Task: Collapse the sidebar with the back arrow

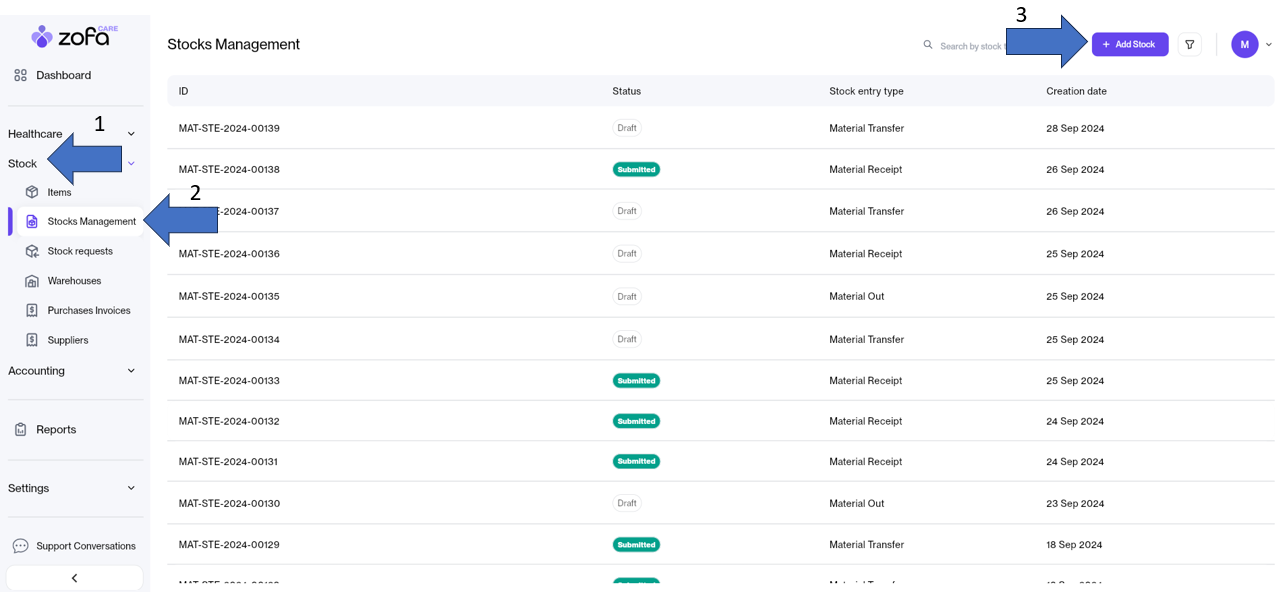Action: (x=74, y=578)
